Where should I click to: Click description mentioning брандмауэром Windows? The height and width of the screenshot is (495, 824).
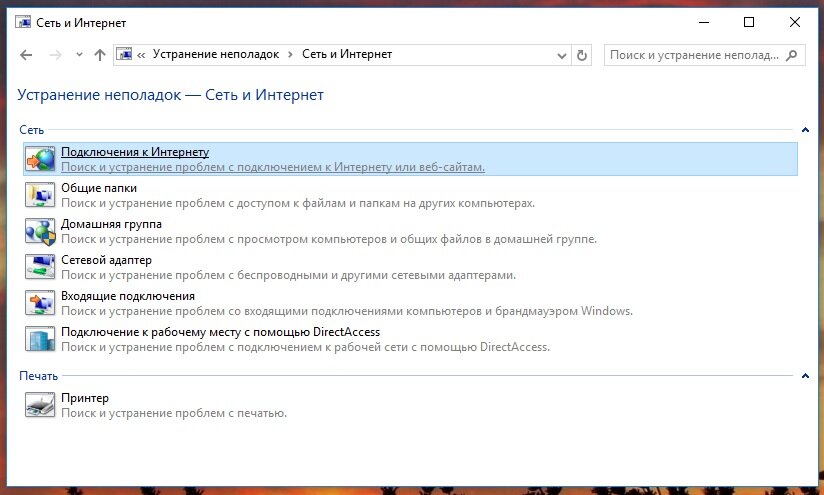pos(347,311)
